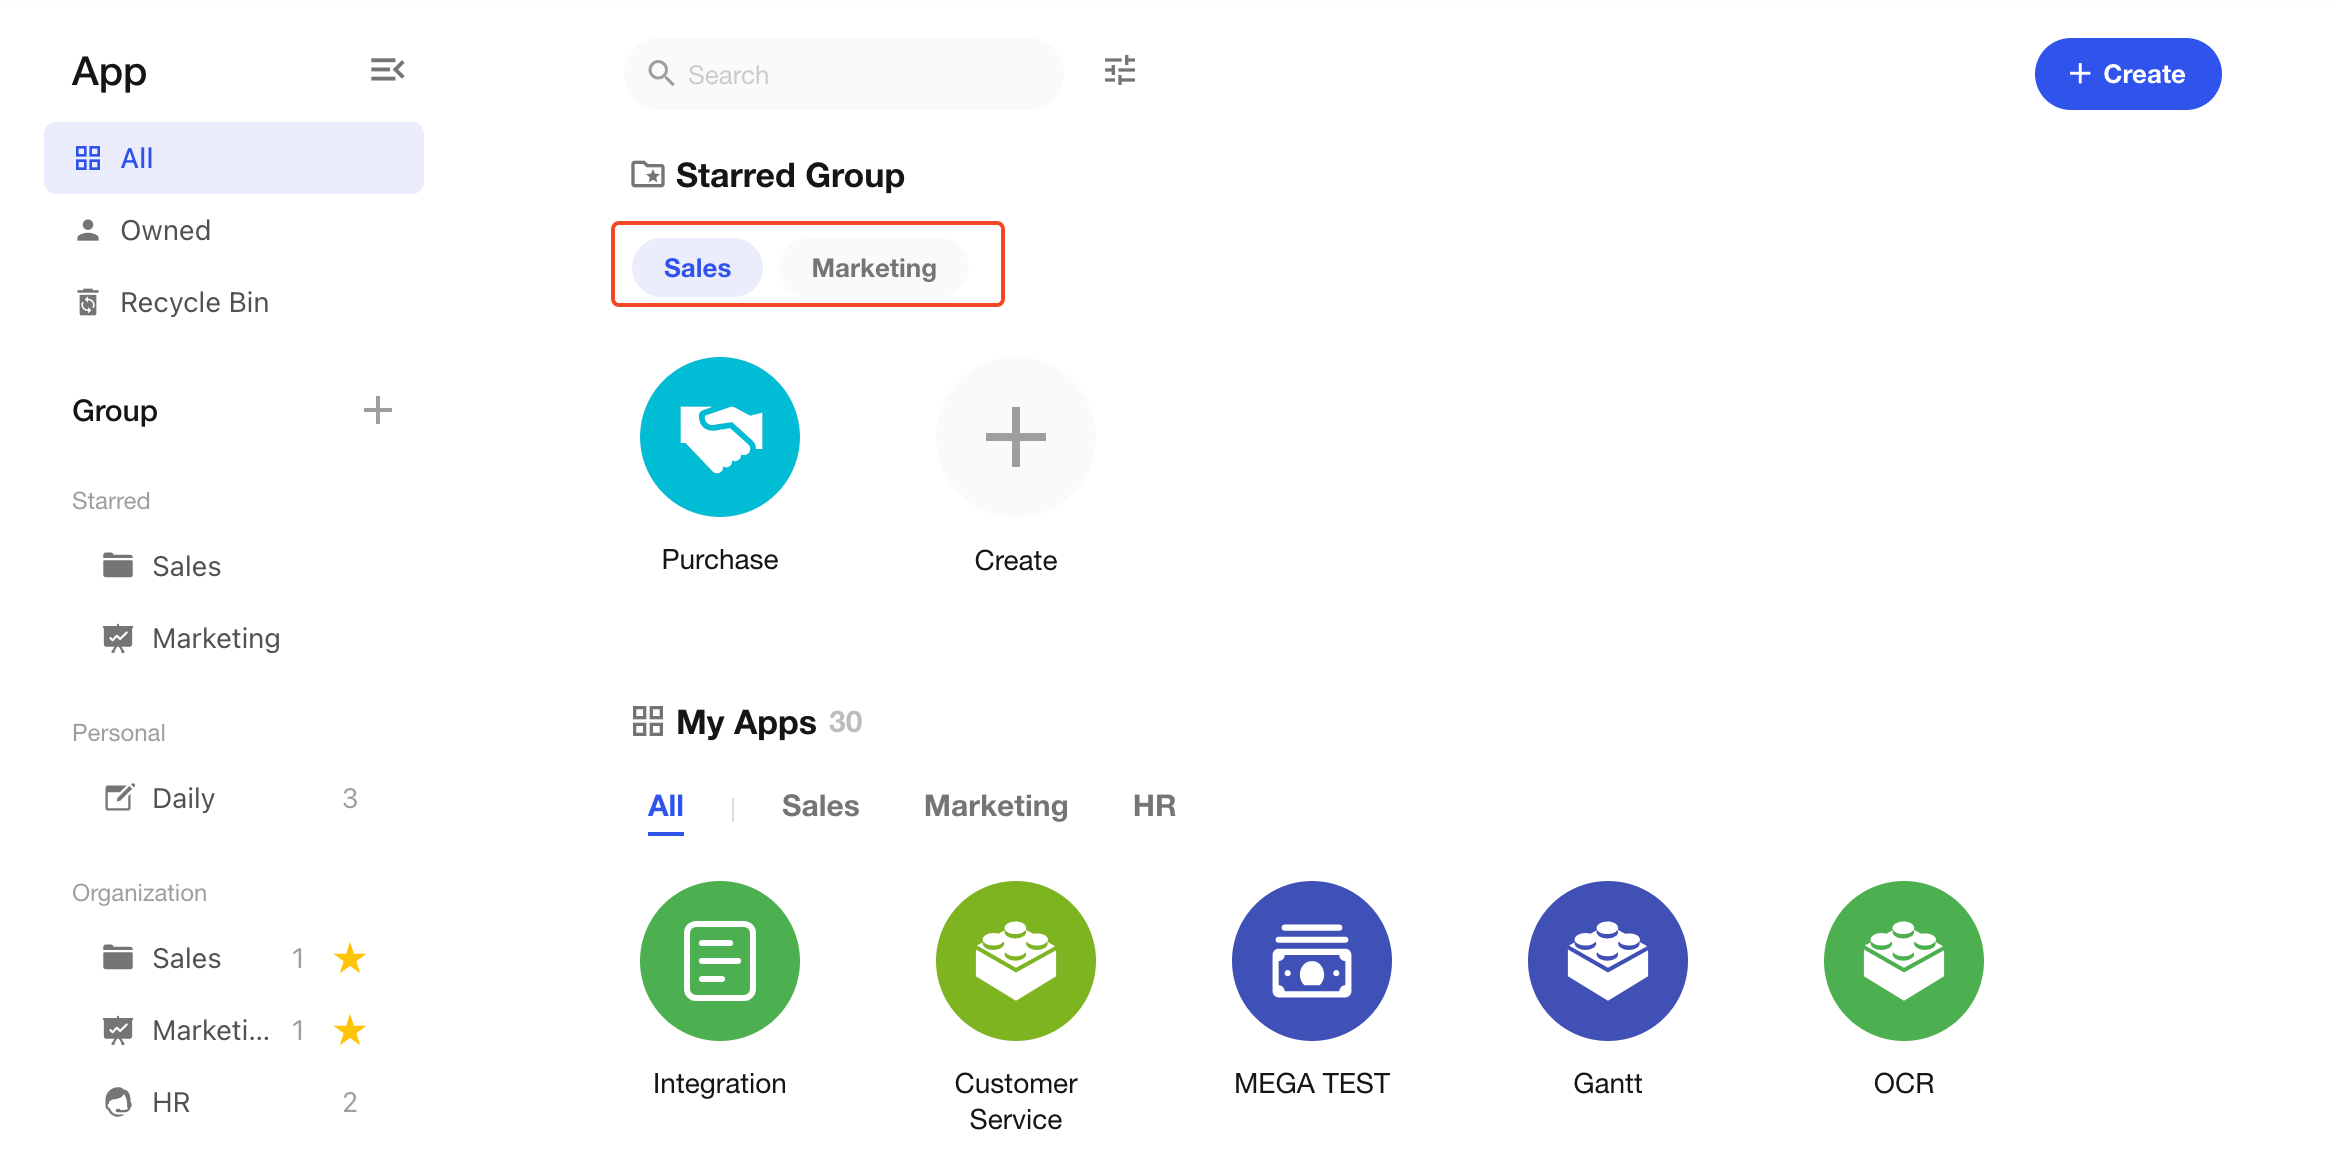Open the Gantt app icon
2334x1166 pixels.
pyautogui.click(x=1607, y=961)
